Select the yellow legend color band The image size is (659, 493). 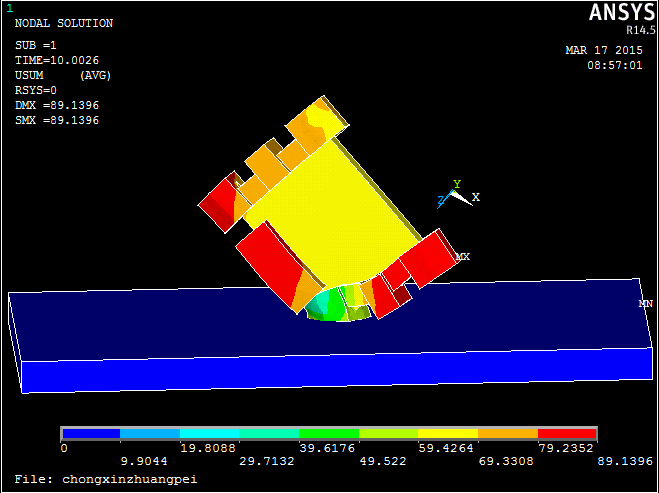point(448,434)
